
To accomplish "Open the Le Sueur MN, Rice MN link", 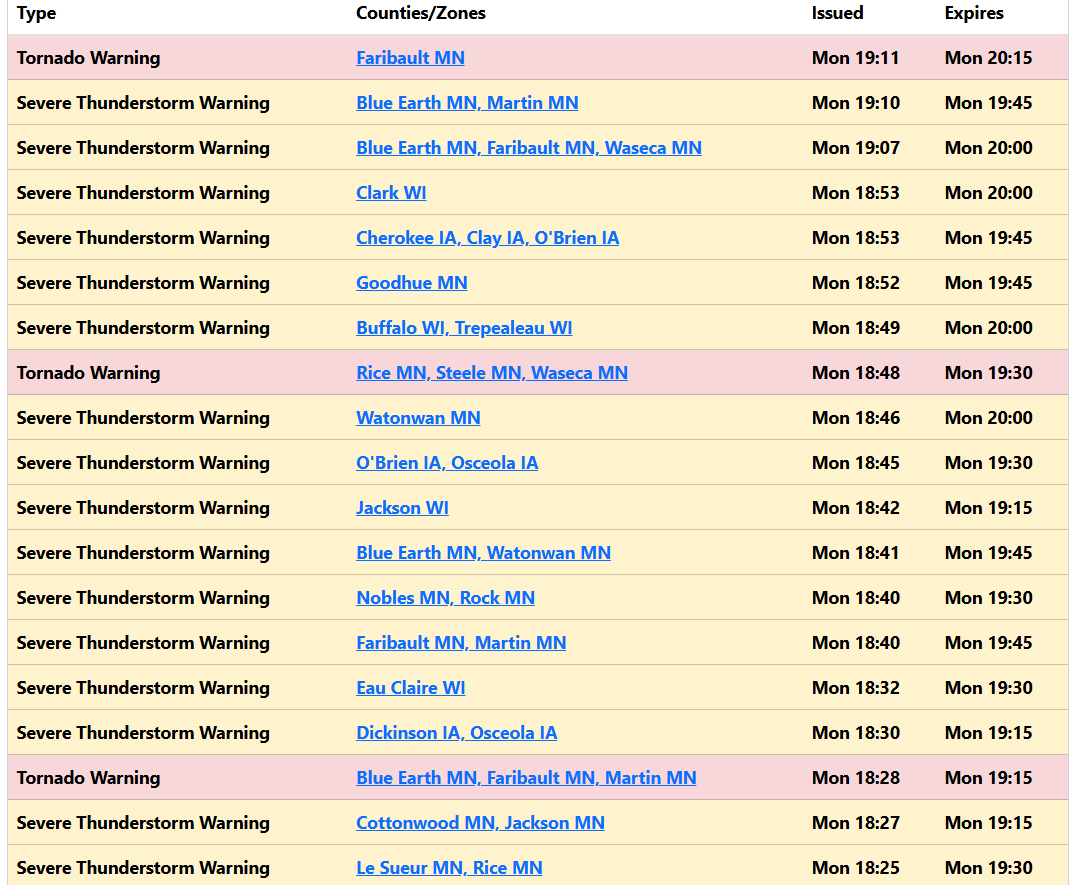I will point(449,868).
